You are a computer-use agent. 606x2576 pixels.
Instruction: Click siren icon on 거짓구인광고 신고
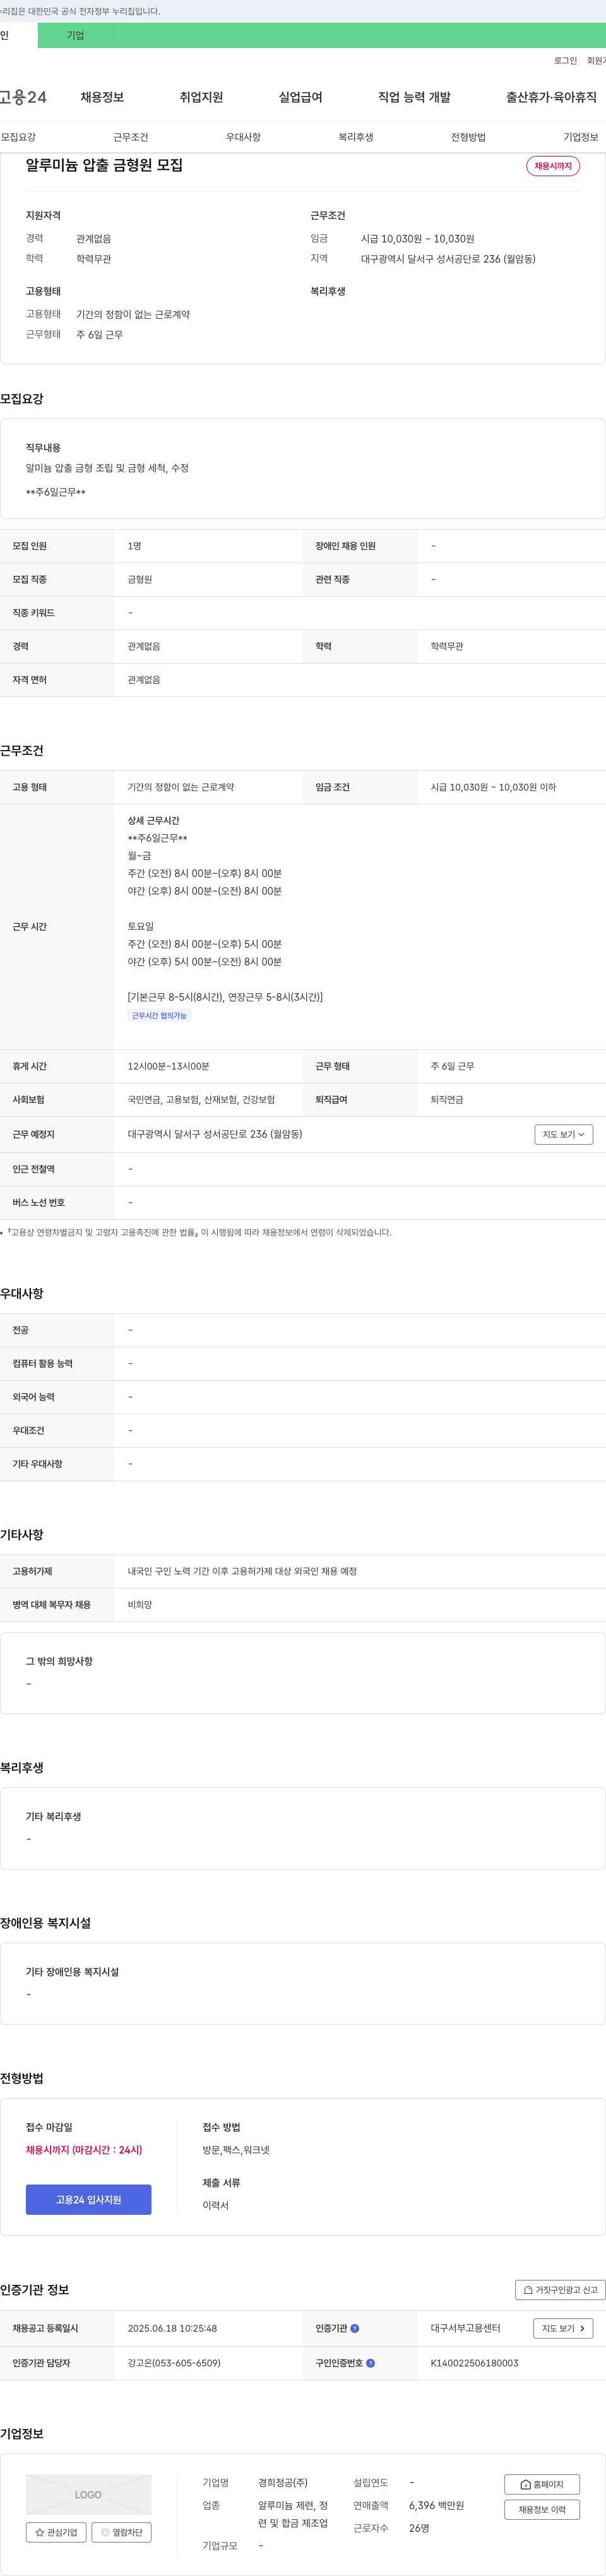(x=528, y=2290)
